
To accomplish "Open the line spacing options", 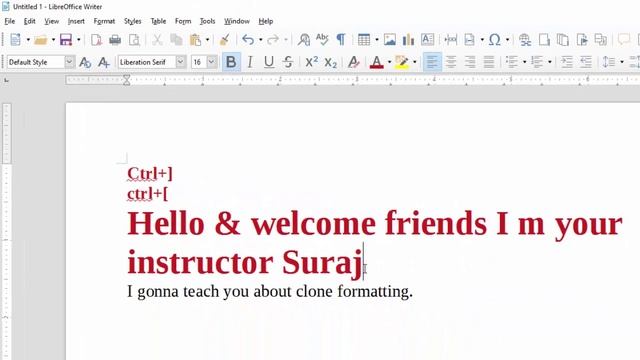I will click(x=609, y=62).
